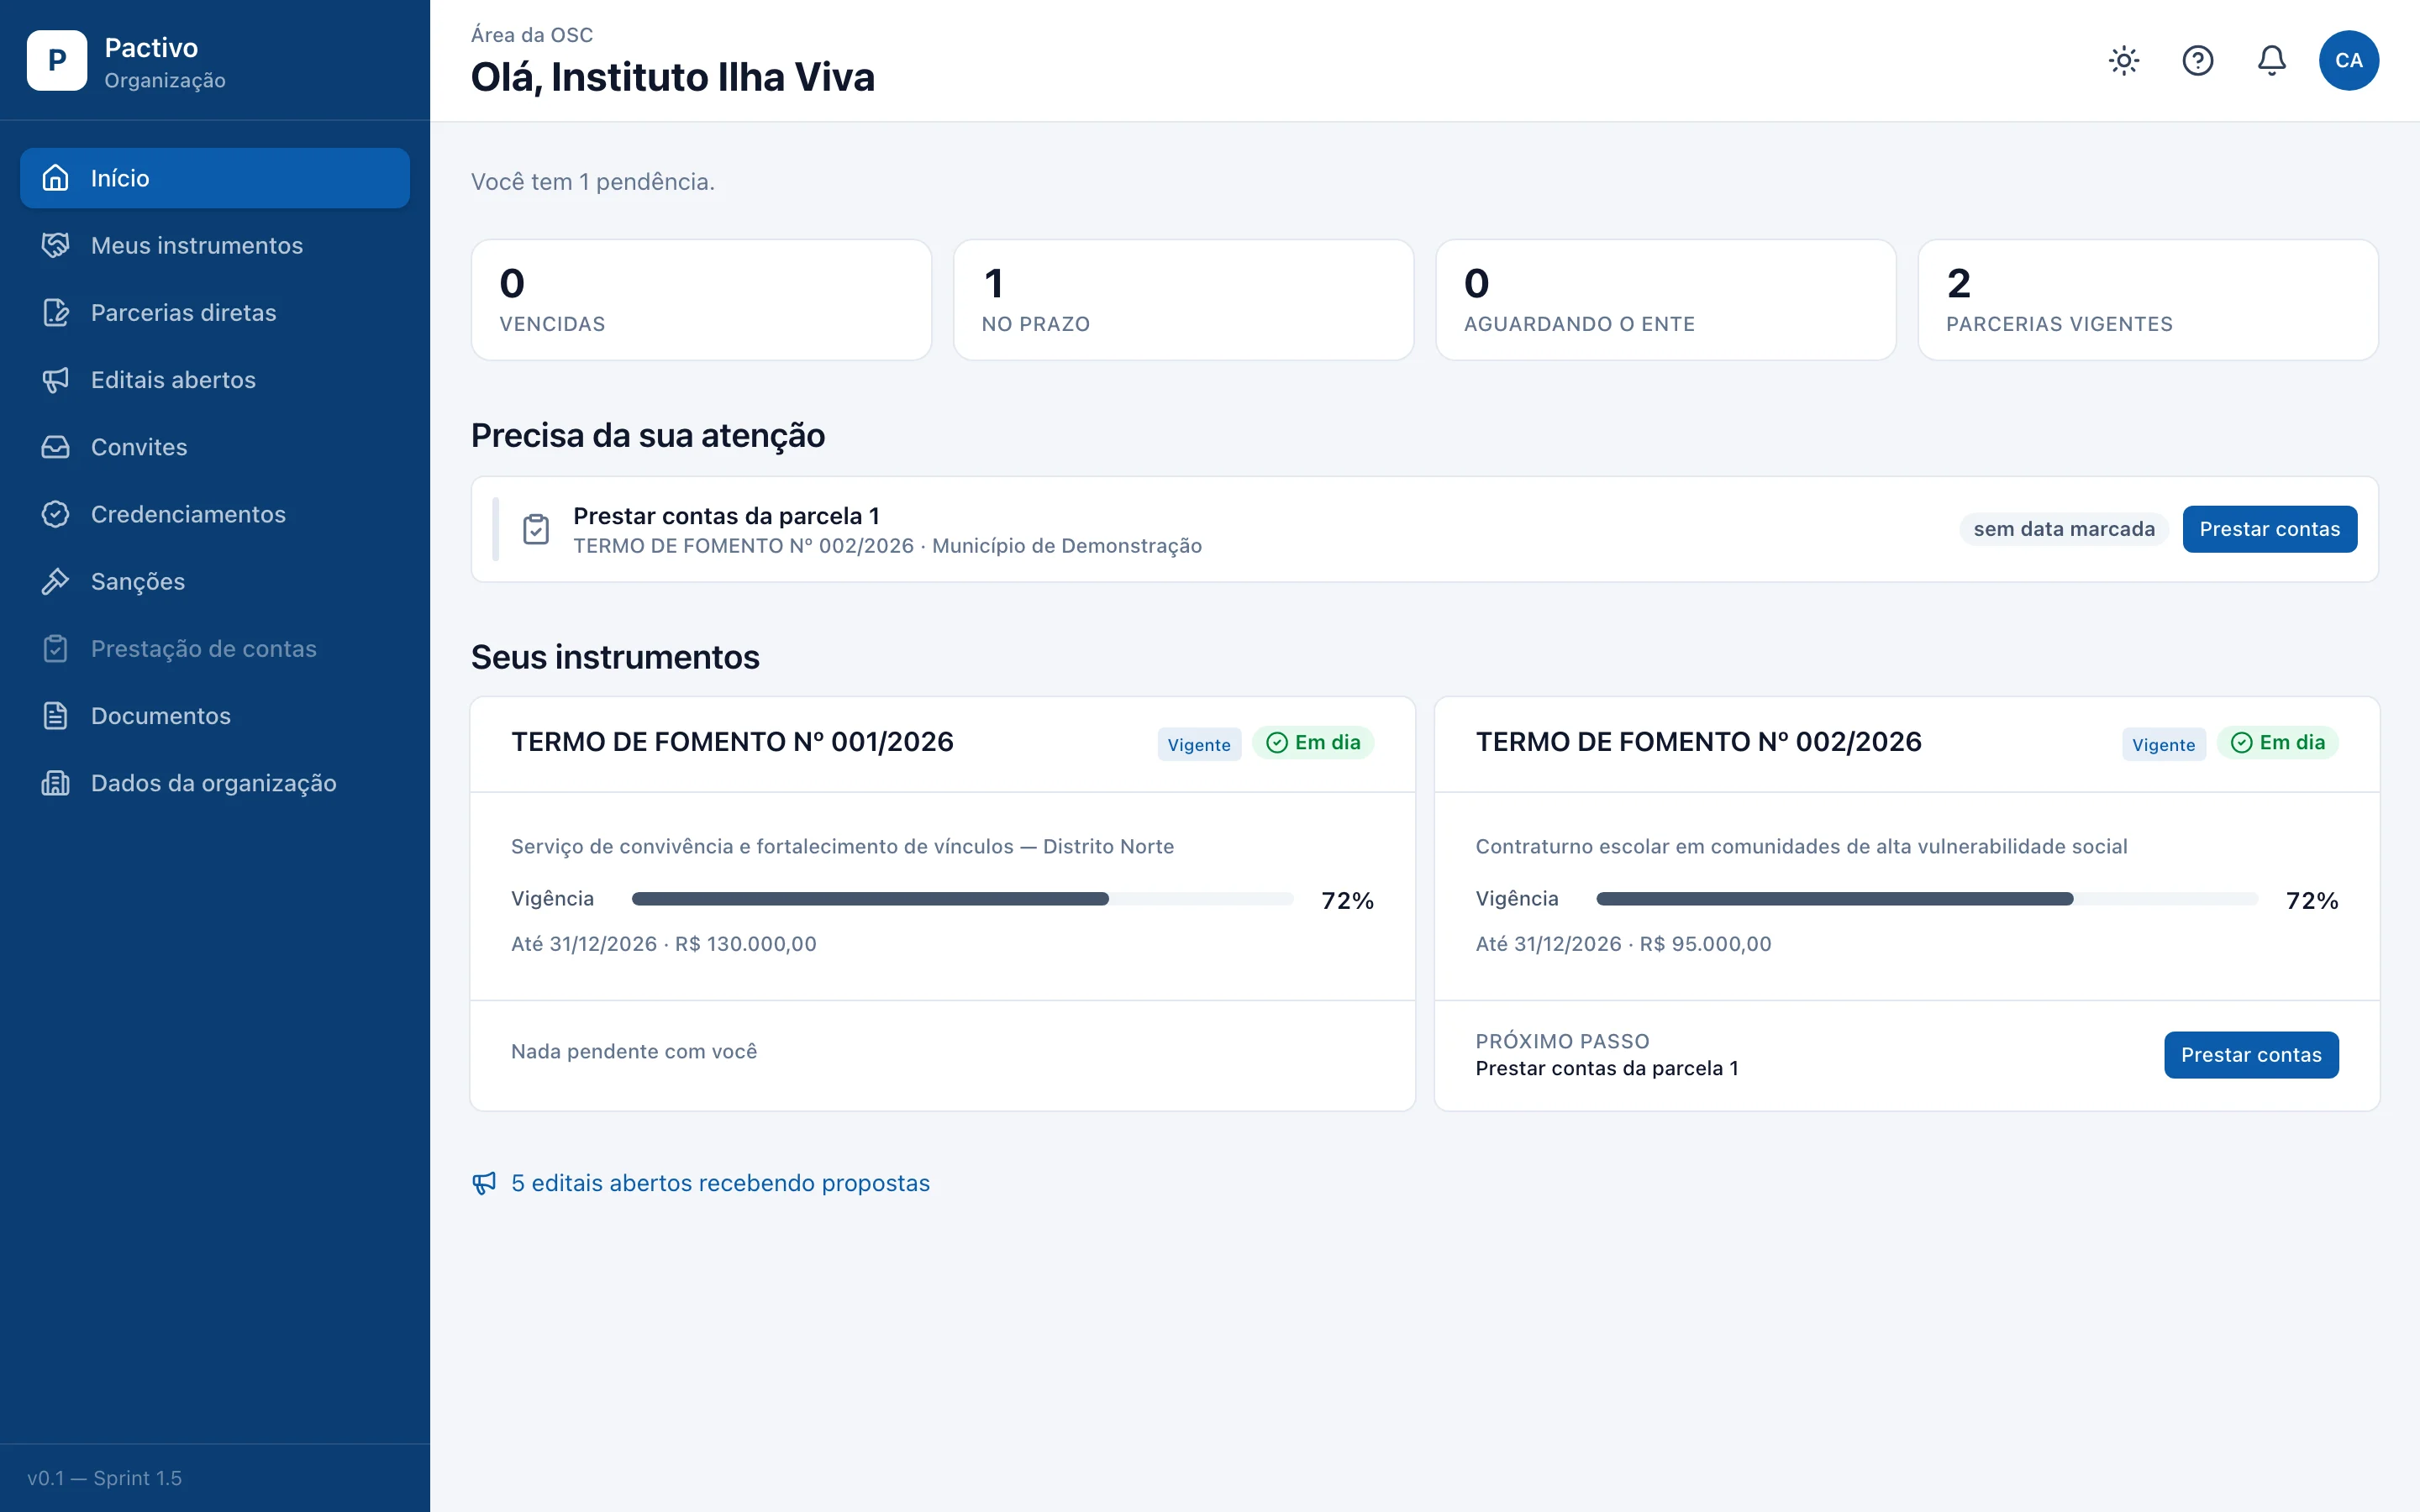Viewport: 2420px width, 1512px height.
Task: Click the inbox icon for Convites
Action: point(56,447)
